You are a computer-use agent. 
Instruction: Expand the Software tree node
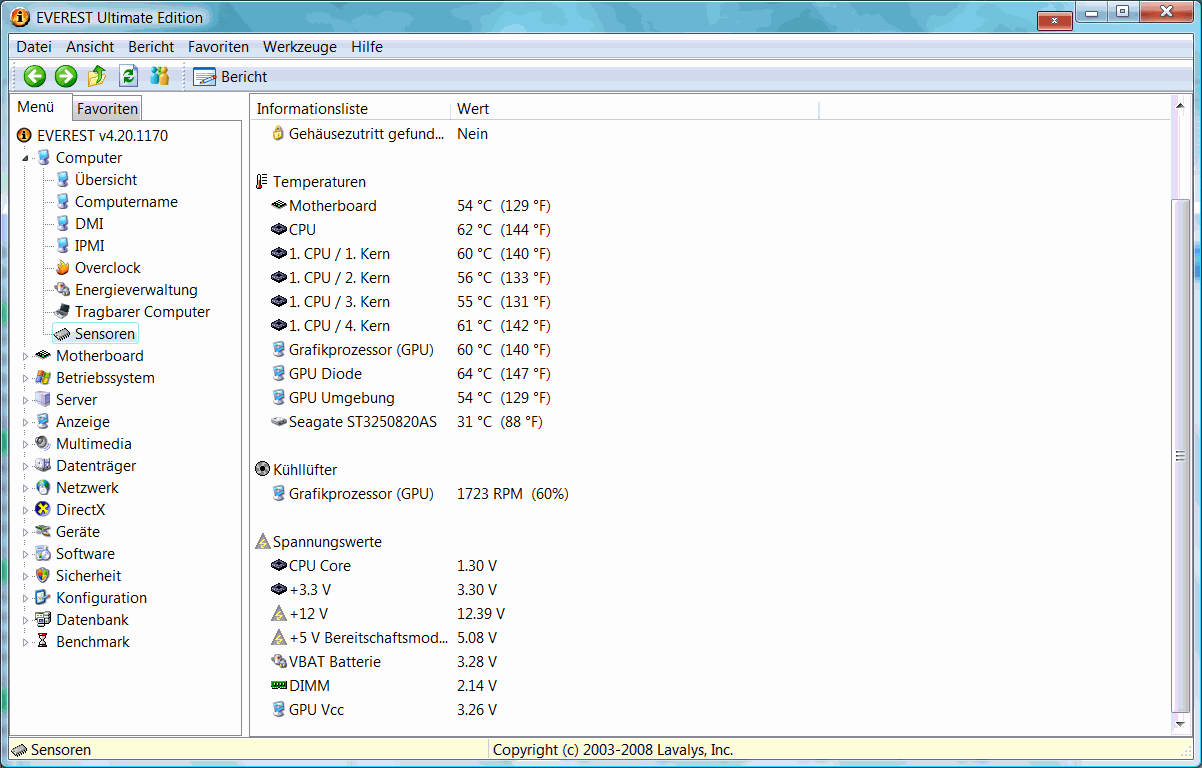pos(26,554)
